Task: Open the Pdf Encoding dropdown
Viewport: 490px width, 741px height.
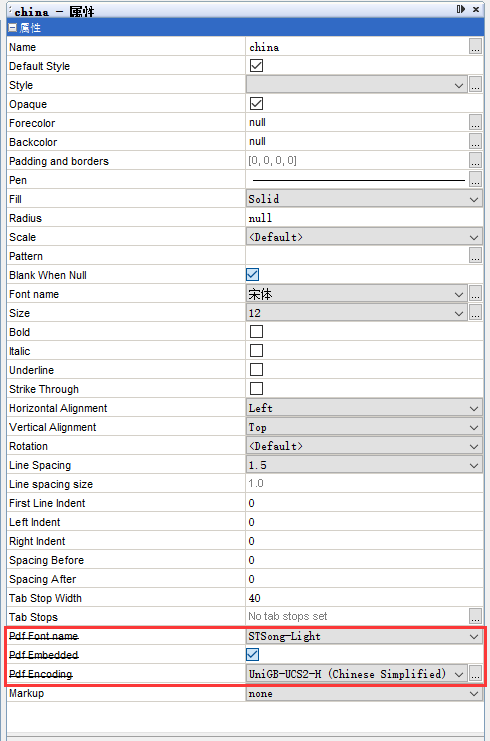Action: click(x=356, y=674)
